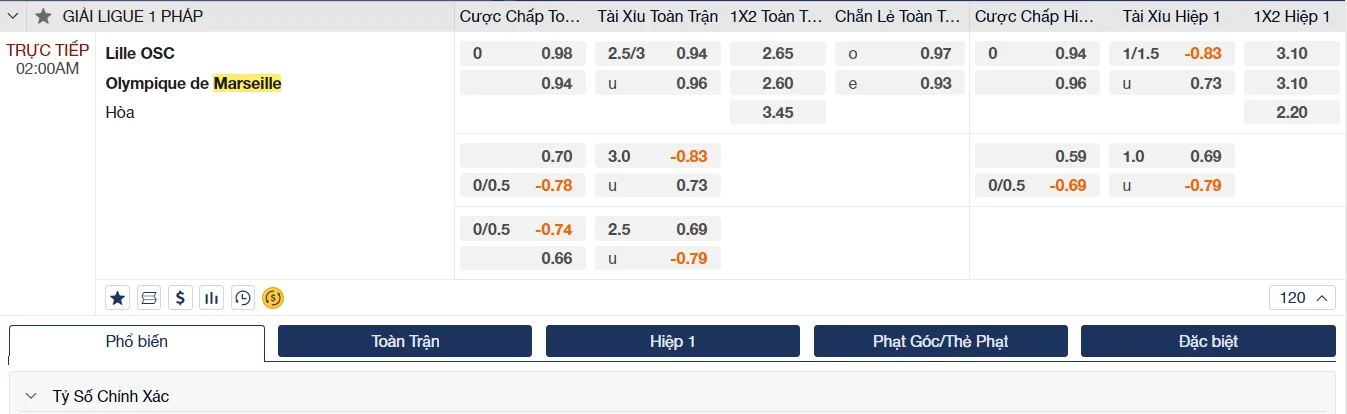Click the blue star favorite icon under the match
The image size is (1347, 414).
118,297
